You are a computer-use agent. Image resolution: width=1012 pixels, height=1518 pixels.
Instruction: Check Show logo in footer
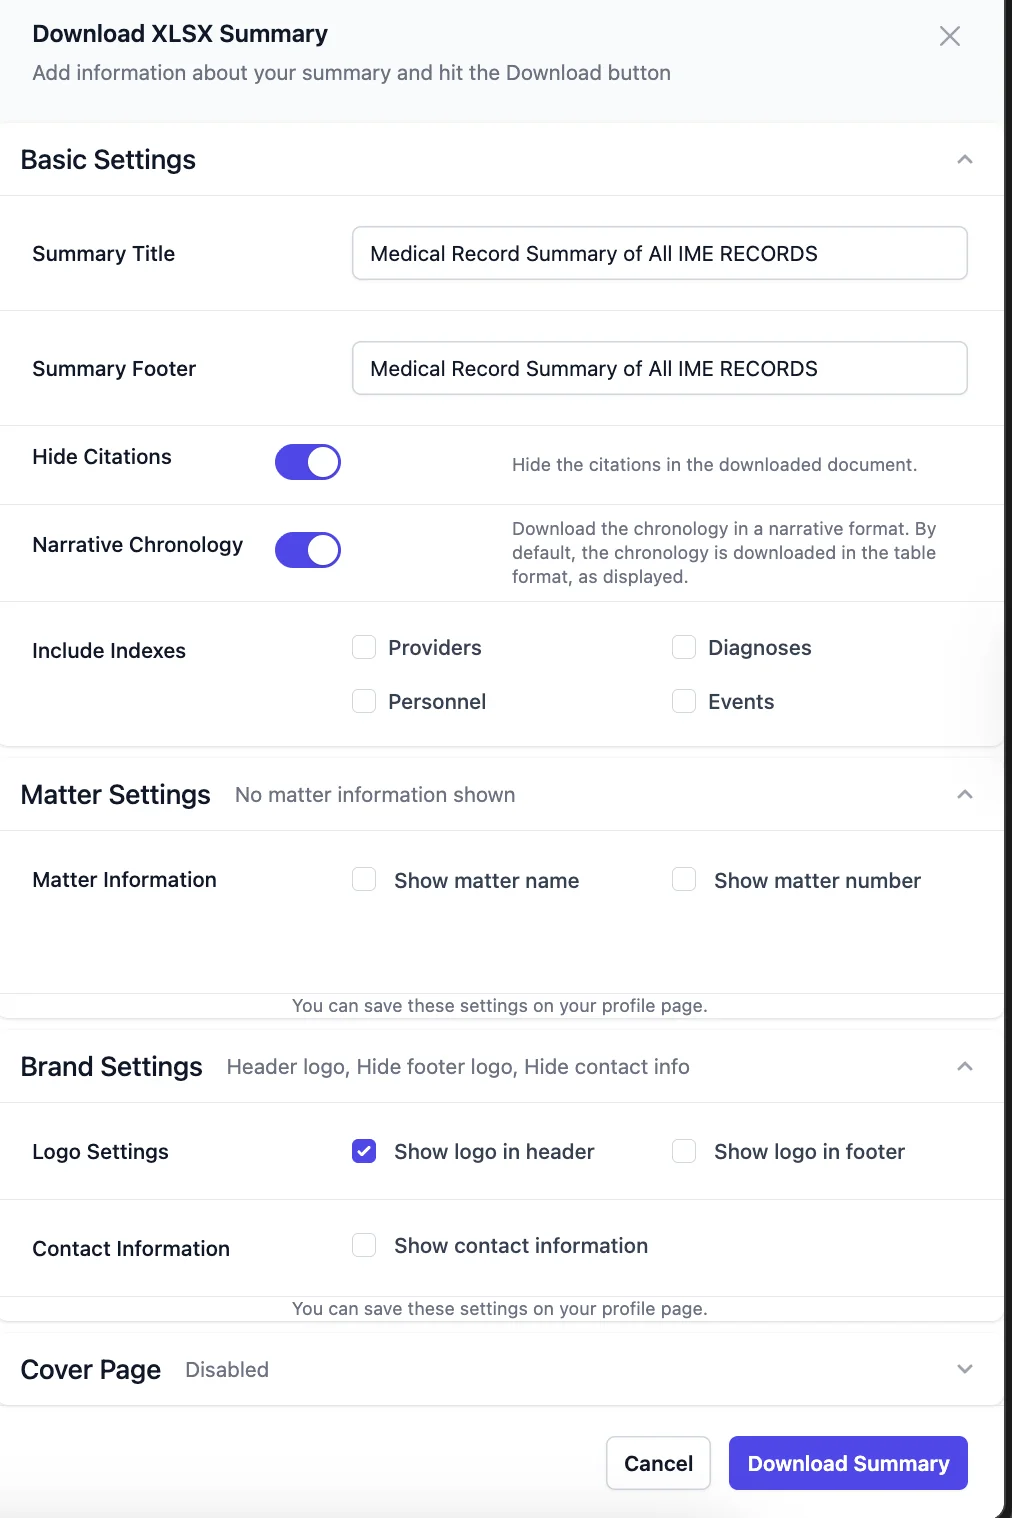(x=684, y=1152)
